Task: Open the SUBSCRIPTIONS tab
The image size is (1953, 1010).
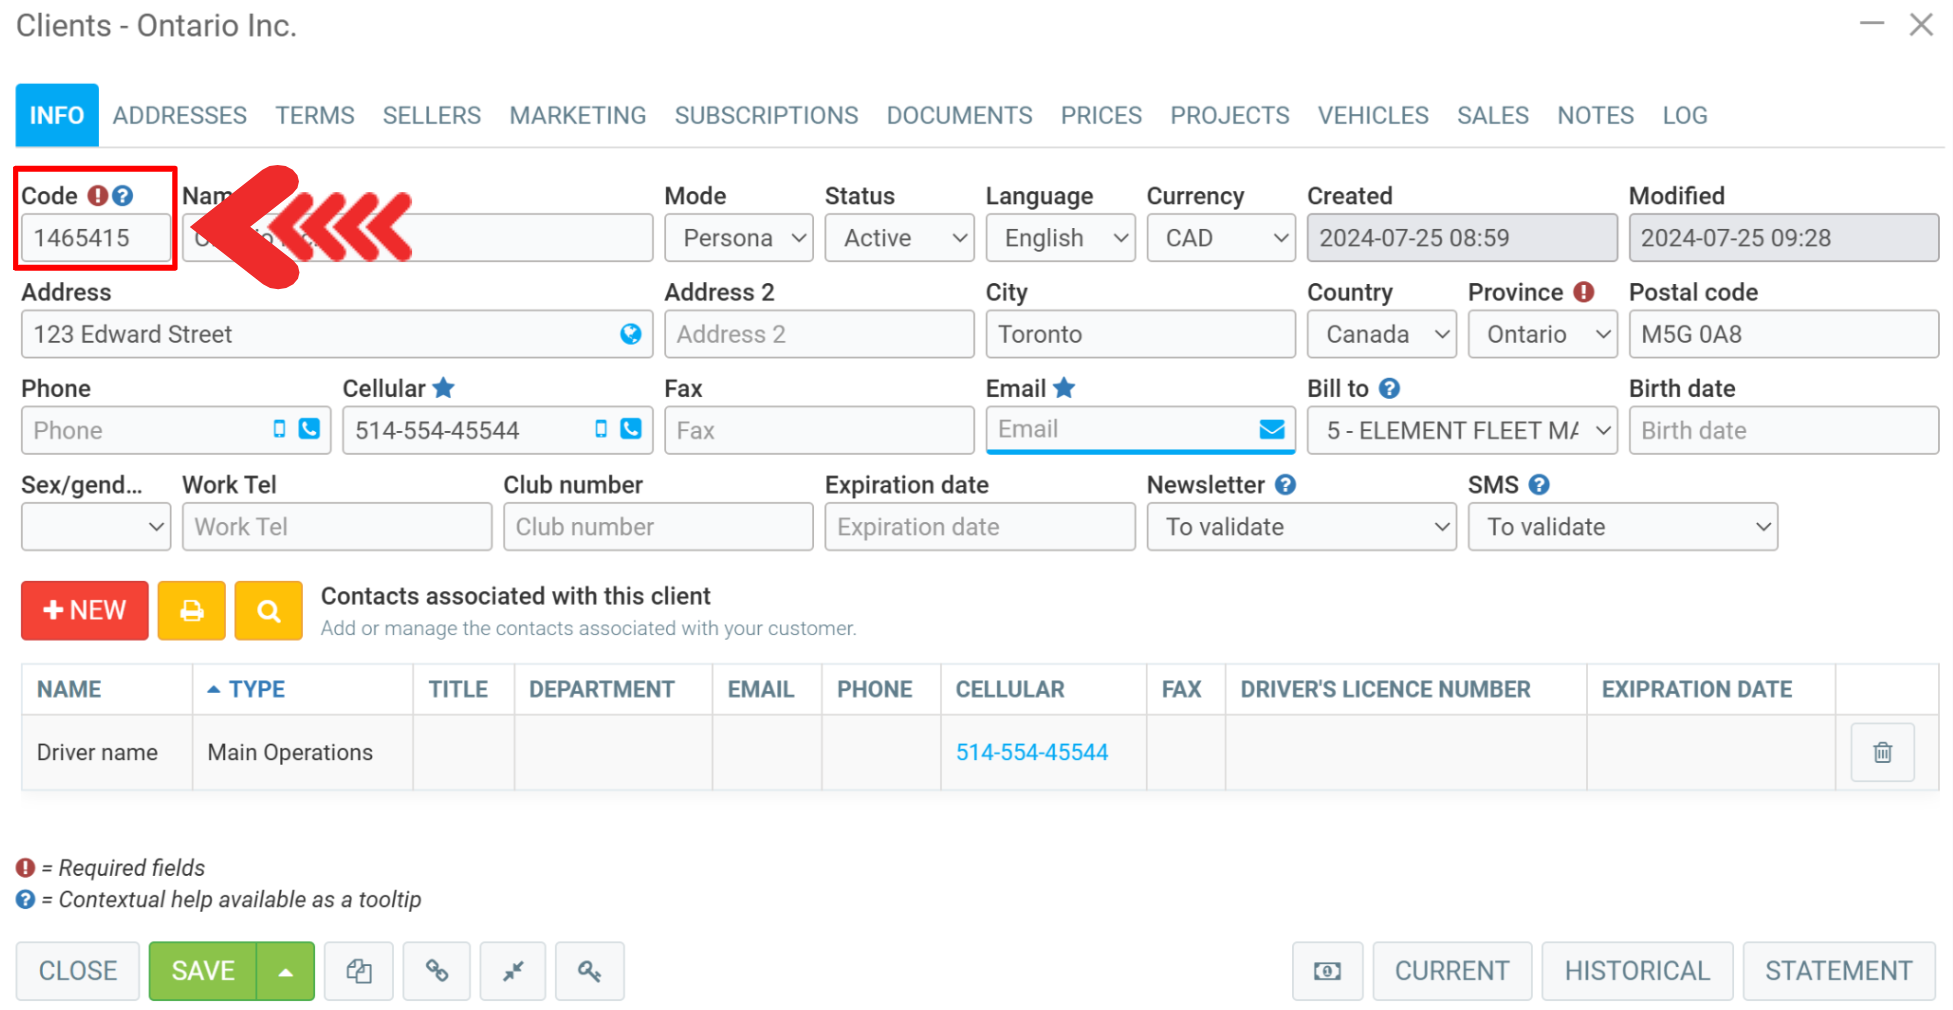Action: coord(766,116)
